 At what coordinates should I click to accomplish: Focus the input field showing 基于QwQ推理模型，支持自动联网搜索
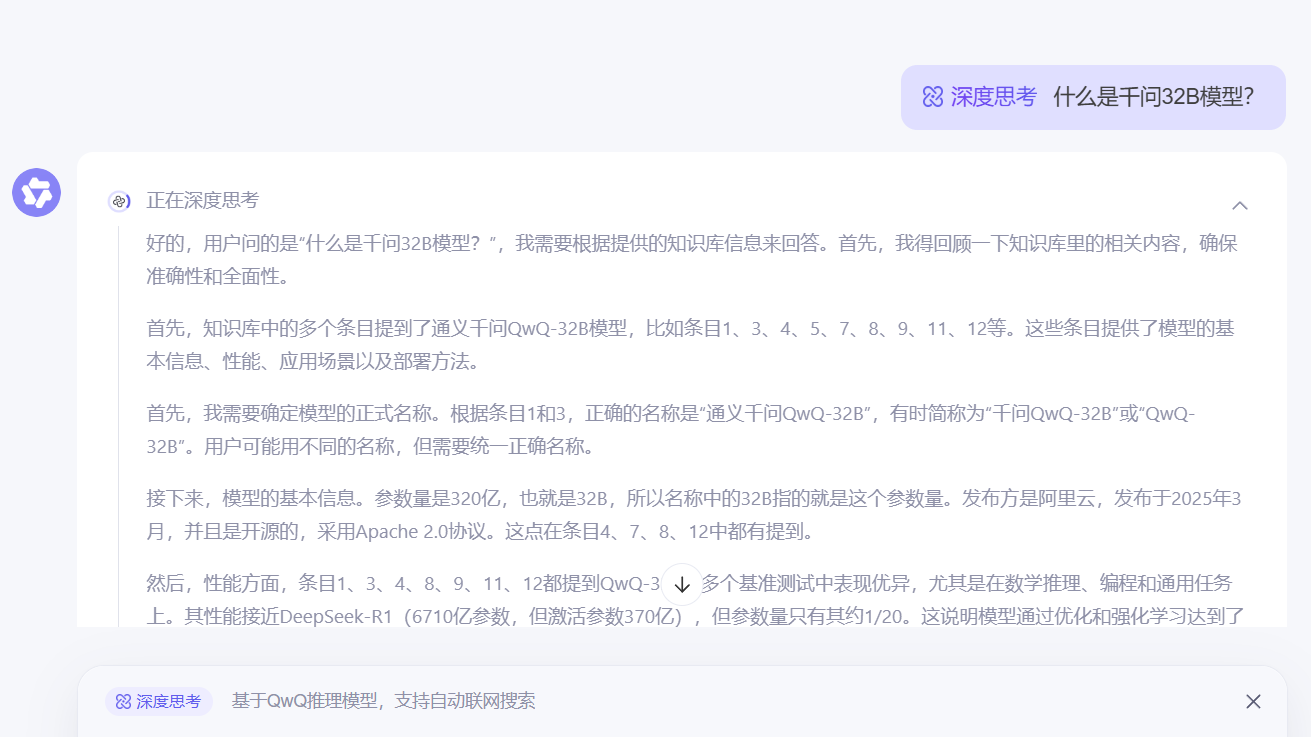384,701
